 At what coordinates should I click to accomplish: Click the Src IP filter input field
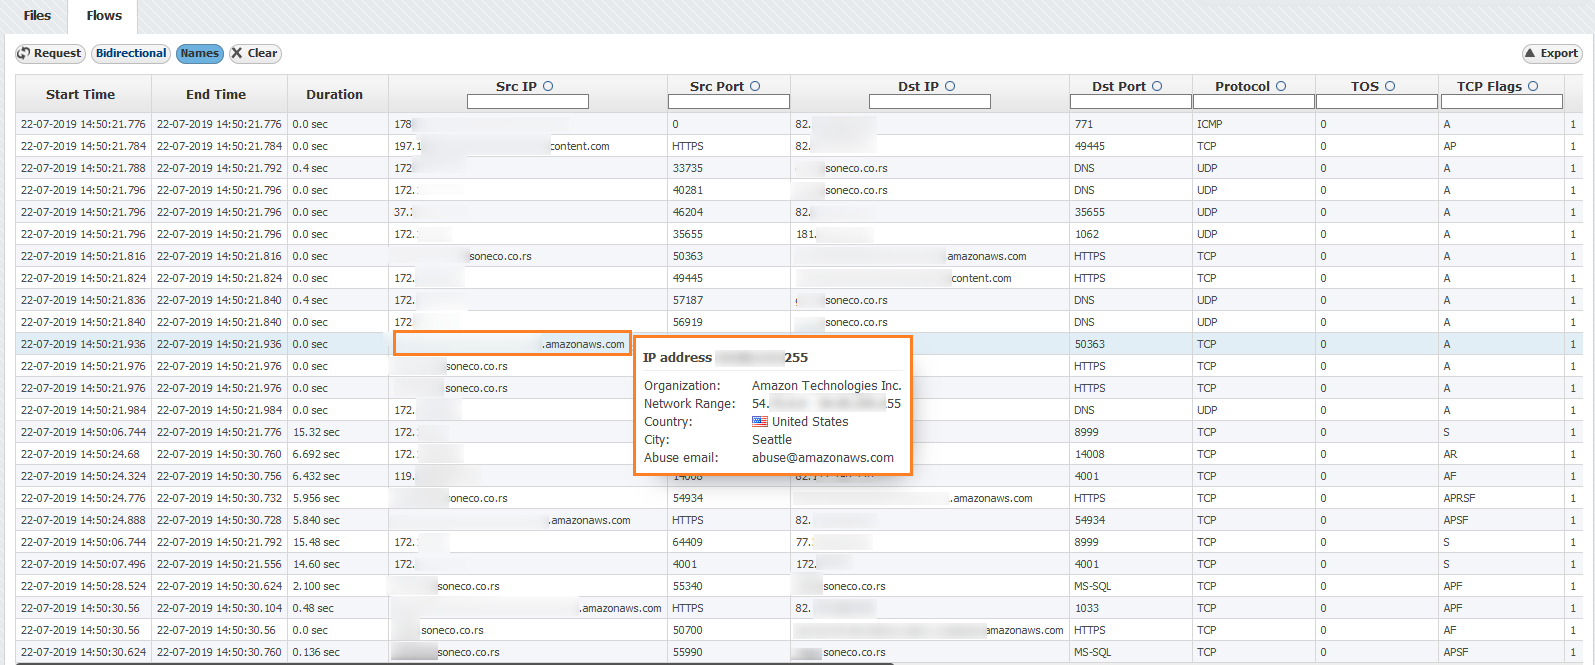(x=528, y=102)
